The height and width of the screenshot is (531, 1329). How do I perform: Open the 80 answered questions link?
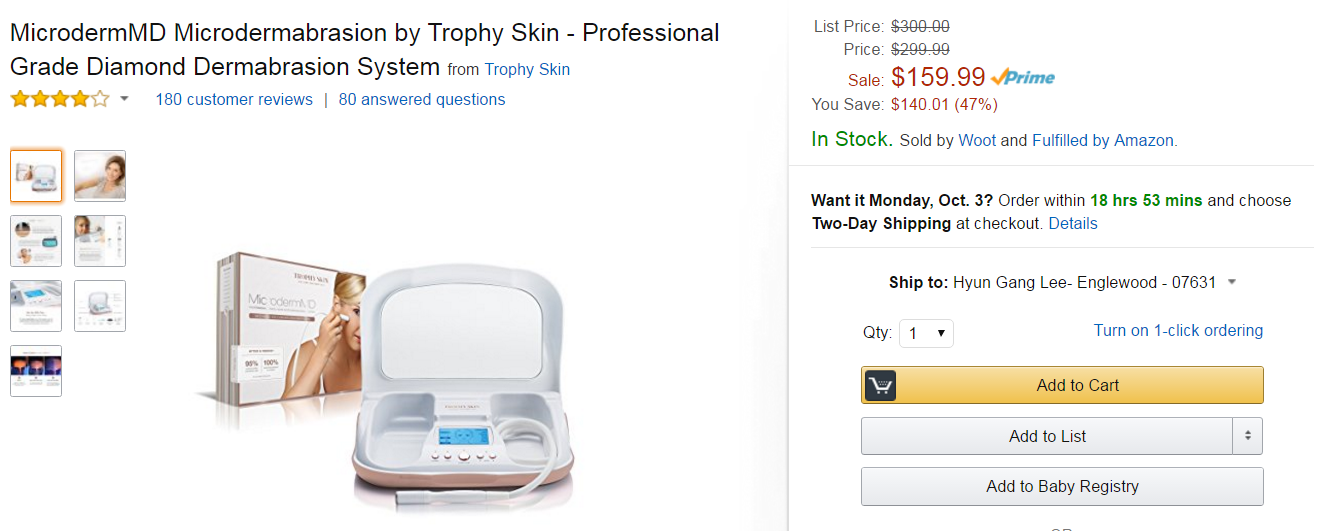pos(422,100)
